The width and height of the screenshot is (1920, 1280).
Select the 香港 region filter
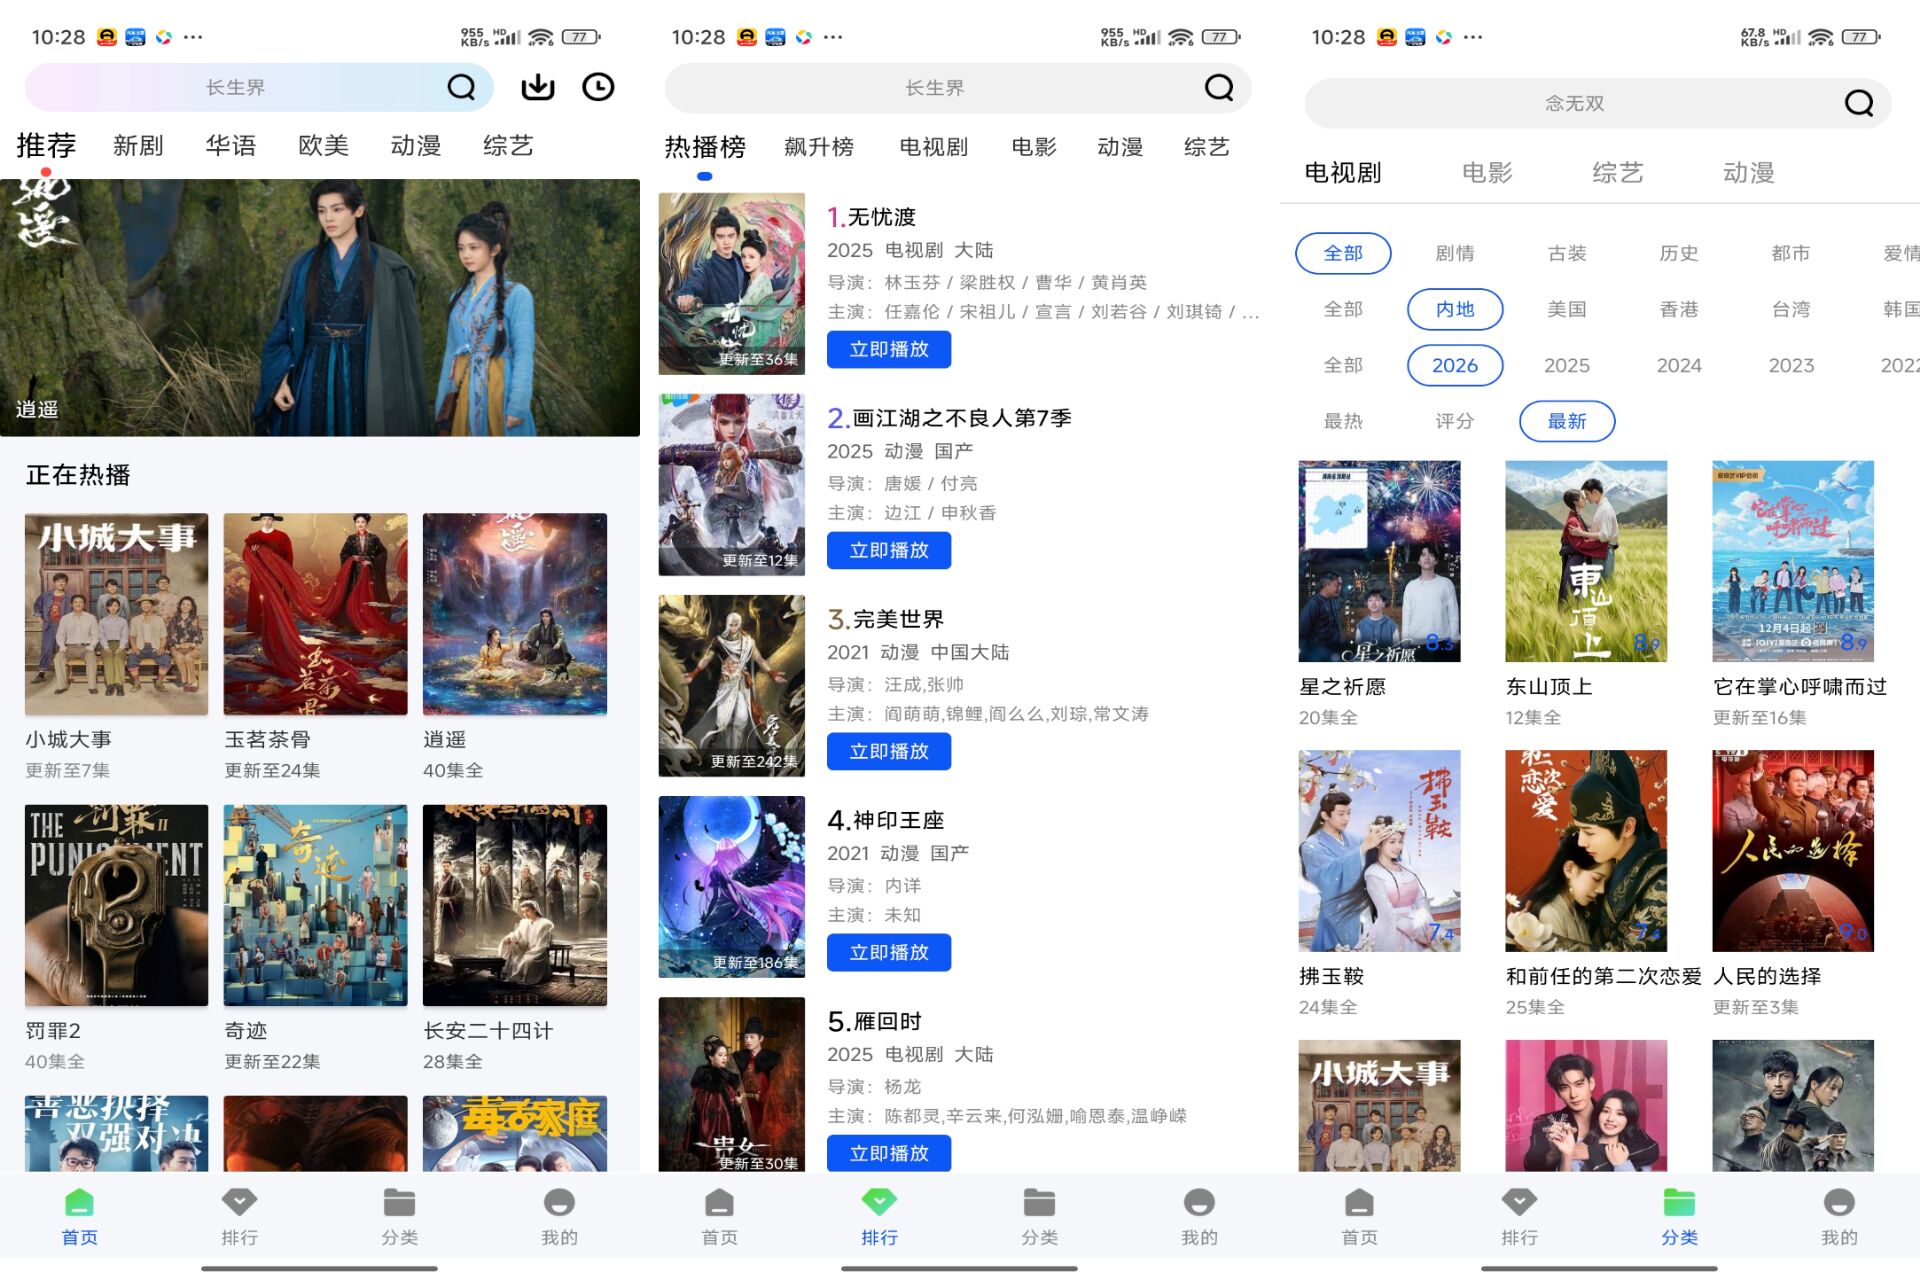1678,309
